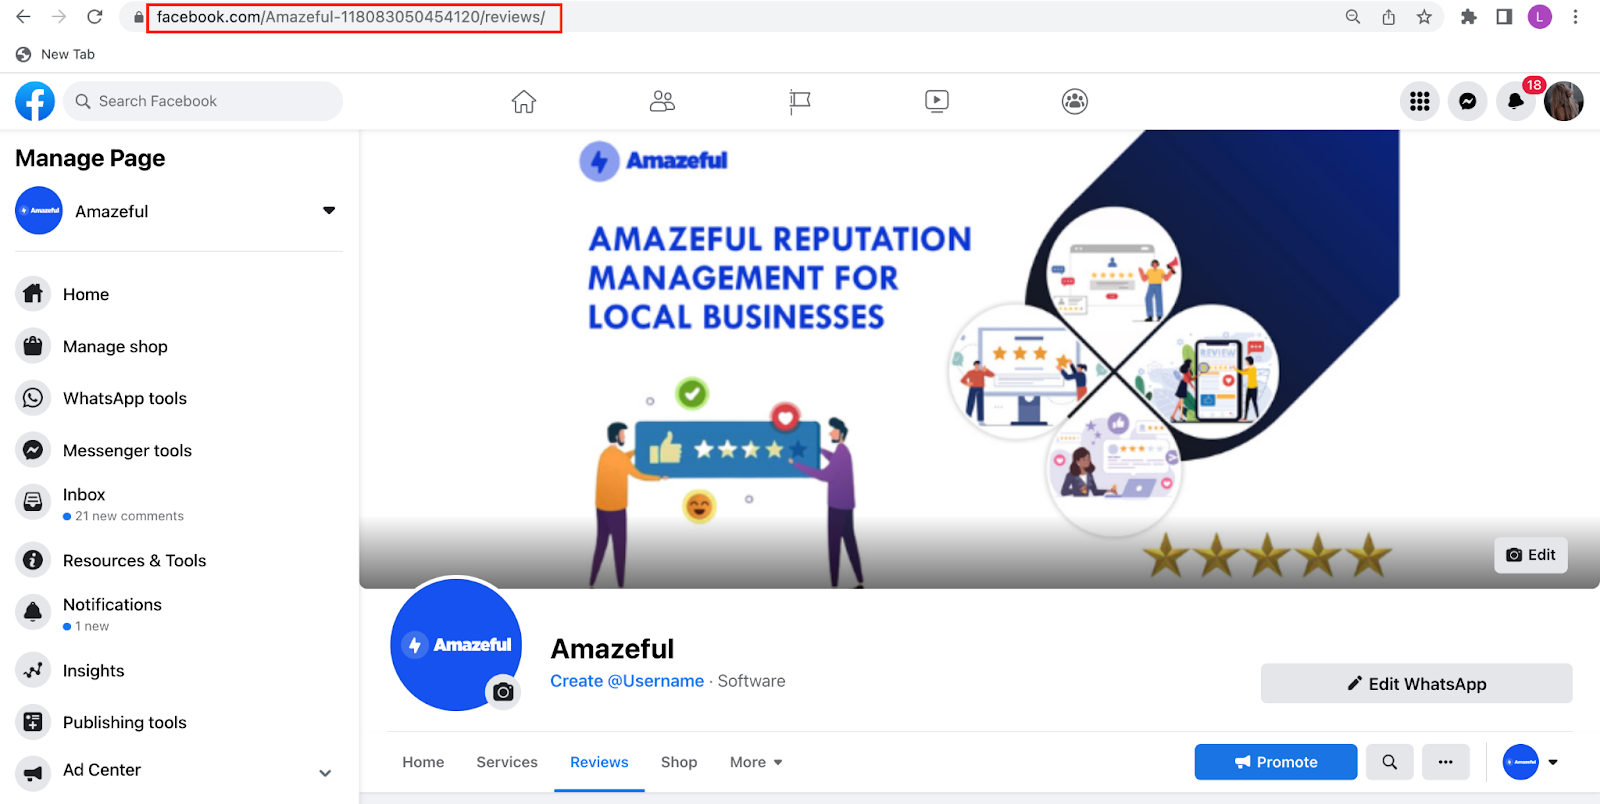Edit the cover photo
Image resolution: width=1600 pixels, height=804 pixels.
coord(1531,555)
